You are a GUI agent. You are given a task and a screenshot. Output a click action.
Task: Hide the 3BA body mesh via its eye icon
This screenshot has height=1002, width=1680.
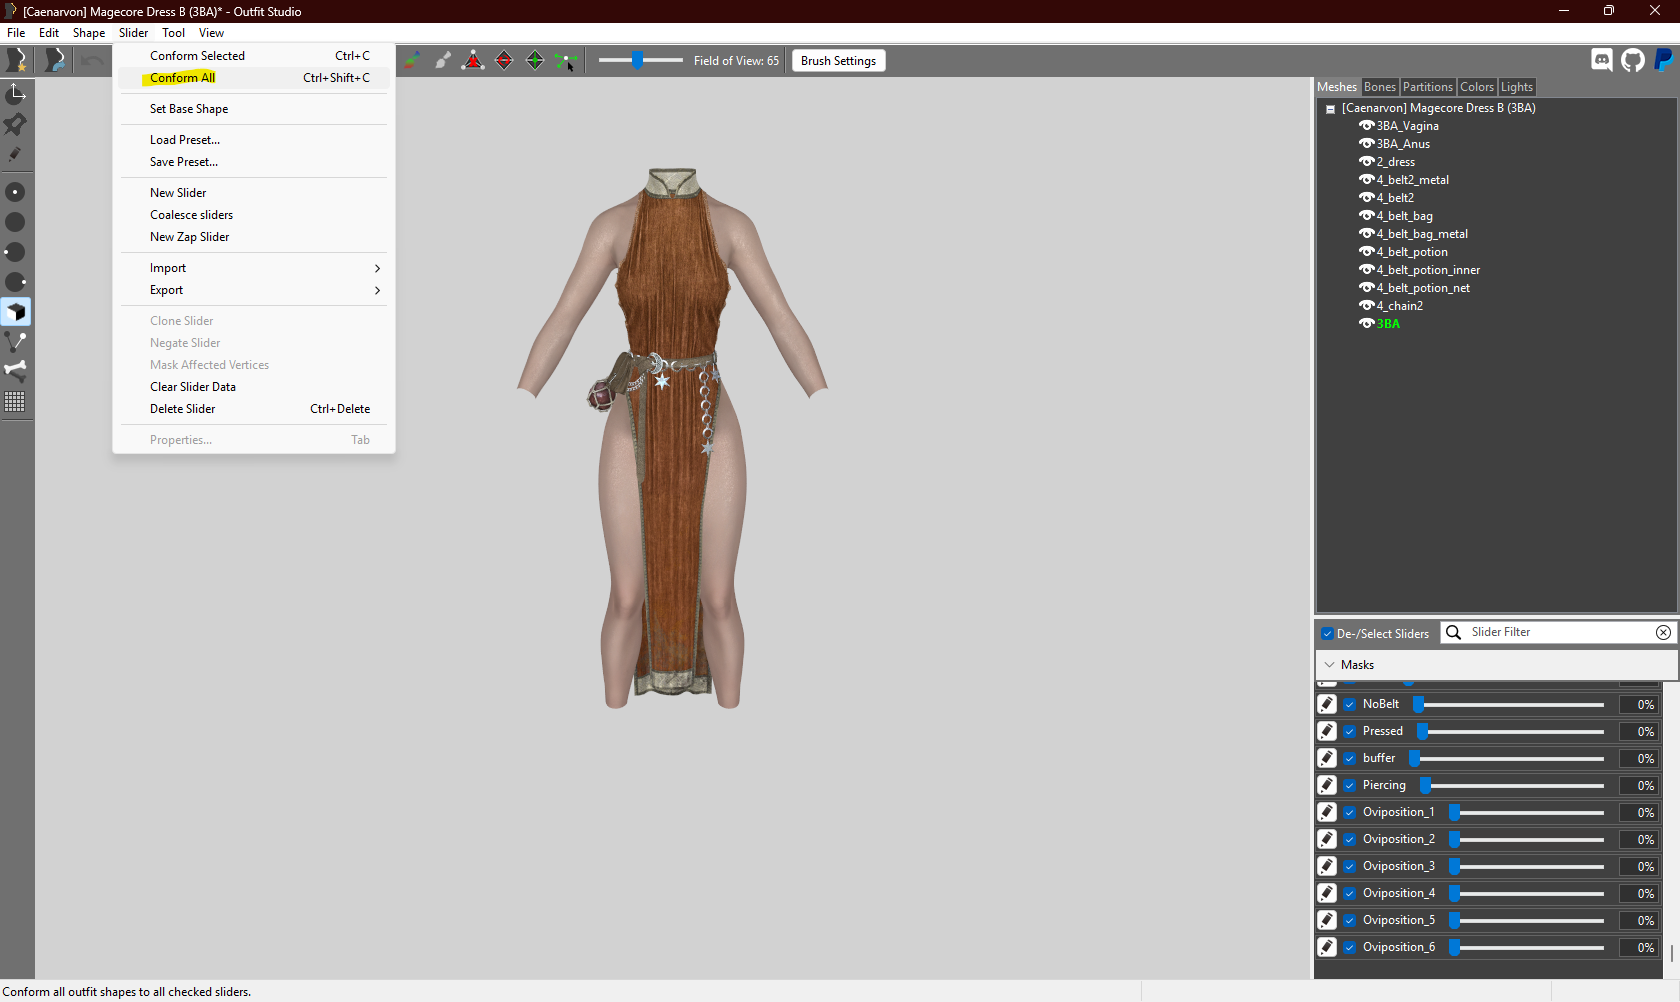pos(1367,324)
